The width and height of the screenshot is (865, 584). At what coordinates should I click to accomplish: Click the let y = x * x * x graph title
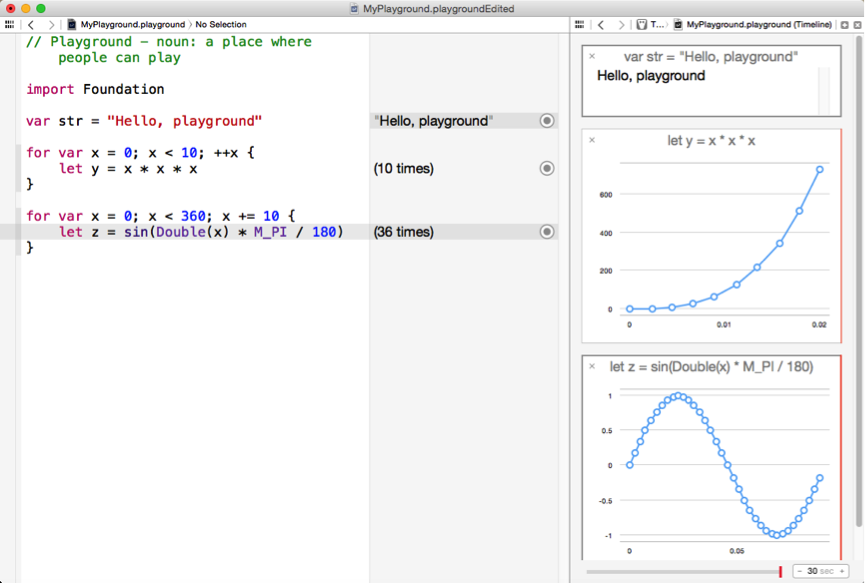click(x=711, y=141)
